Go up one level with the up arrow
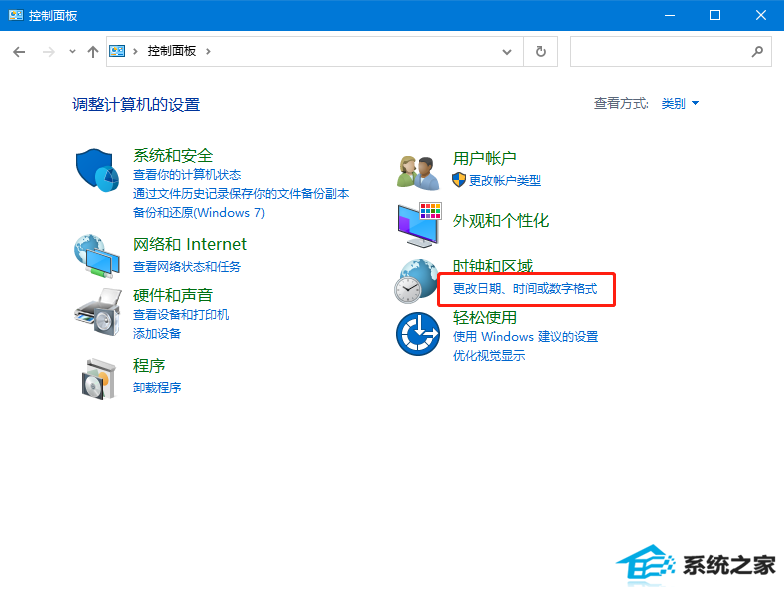This screenshot has width=784, height=592. tap(92, 52)
